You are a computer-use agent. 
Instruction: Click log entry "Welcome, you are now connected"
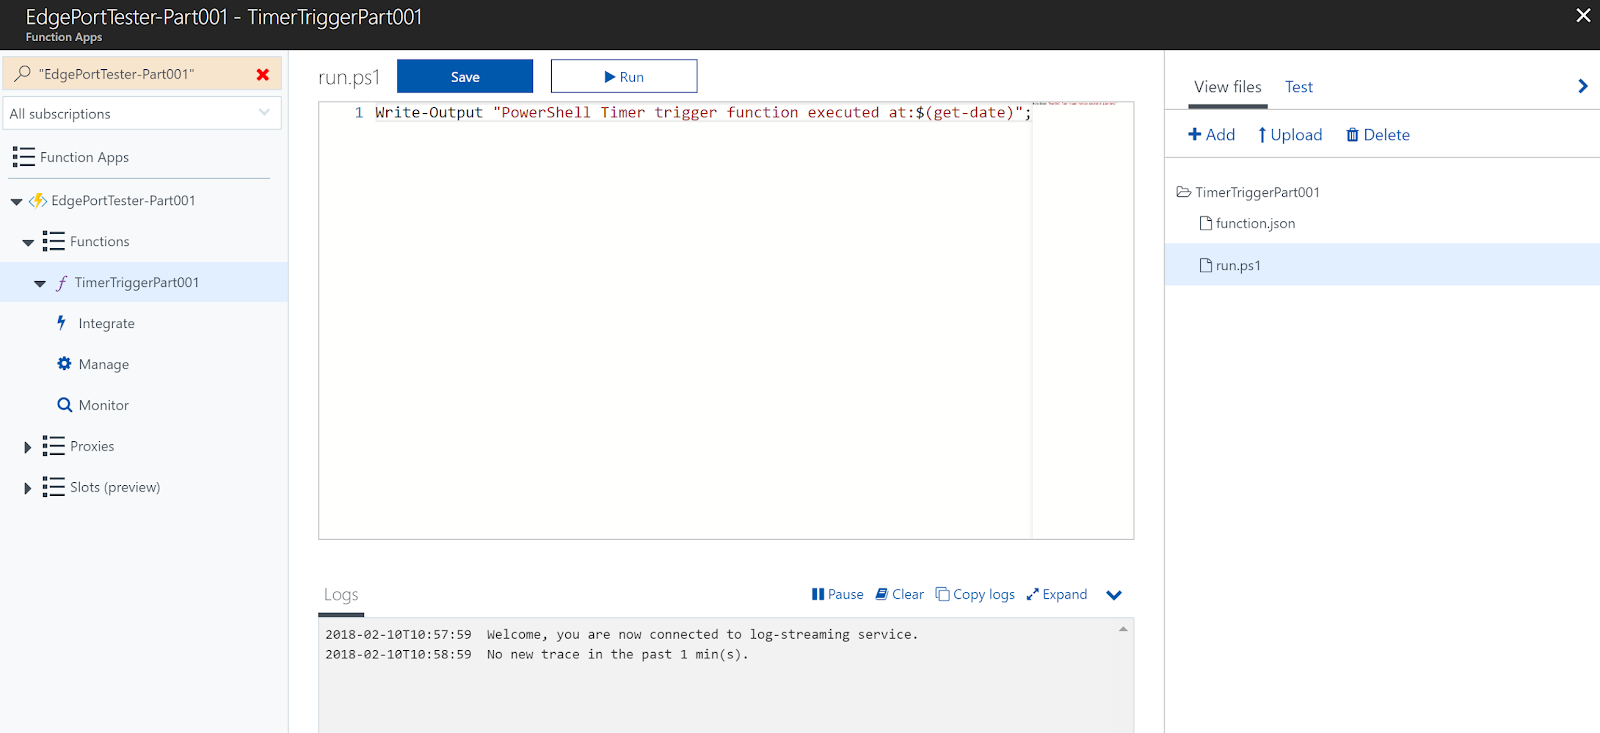pos(702,635)
